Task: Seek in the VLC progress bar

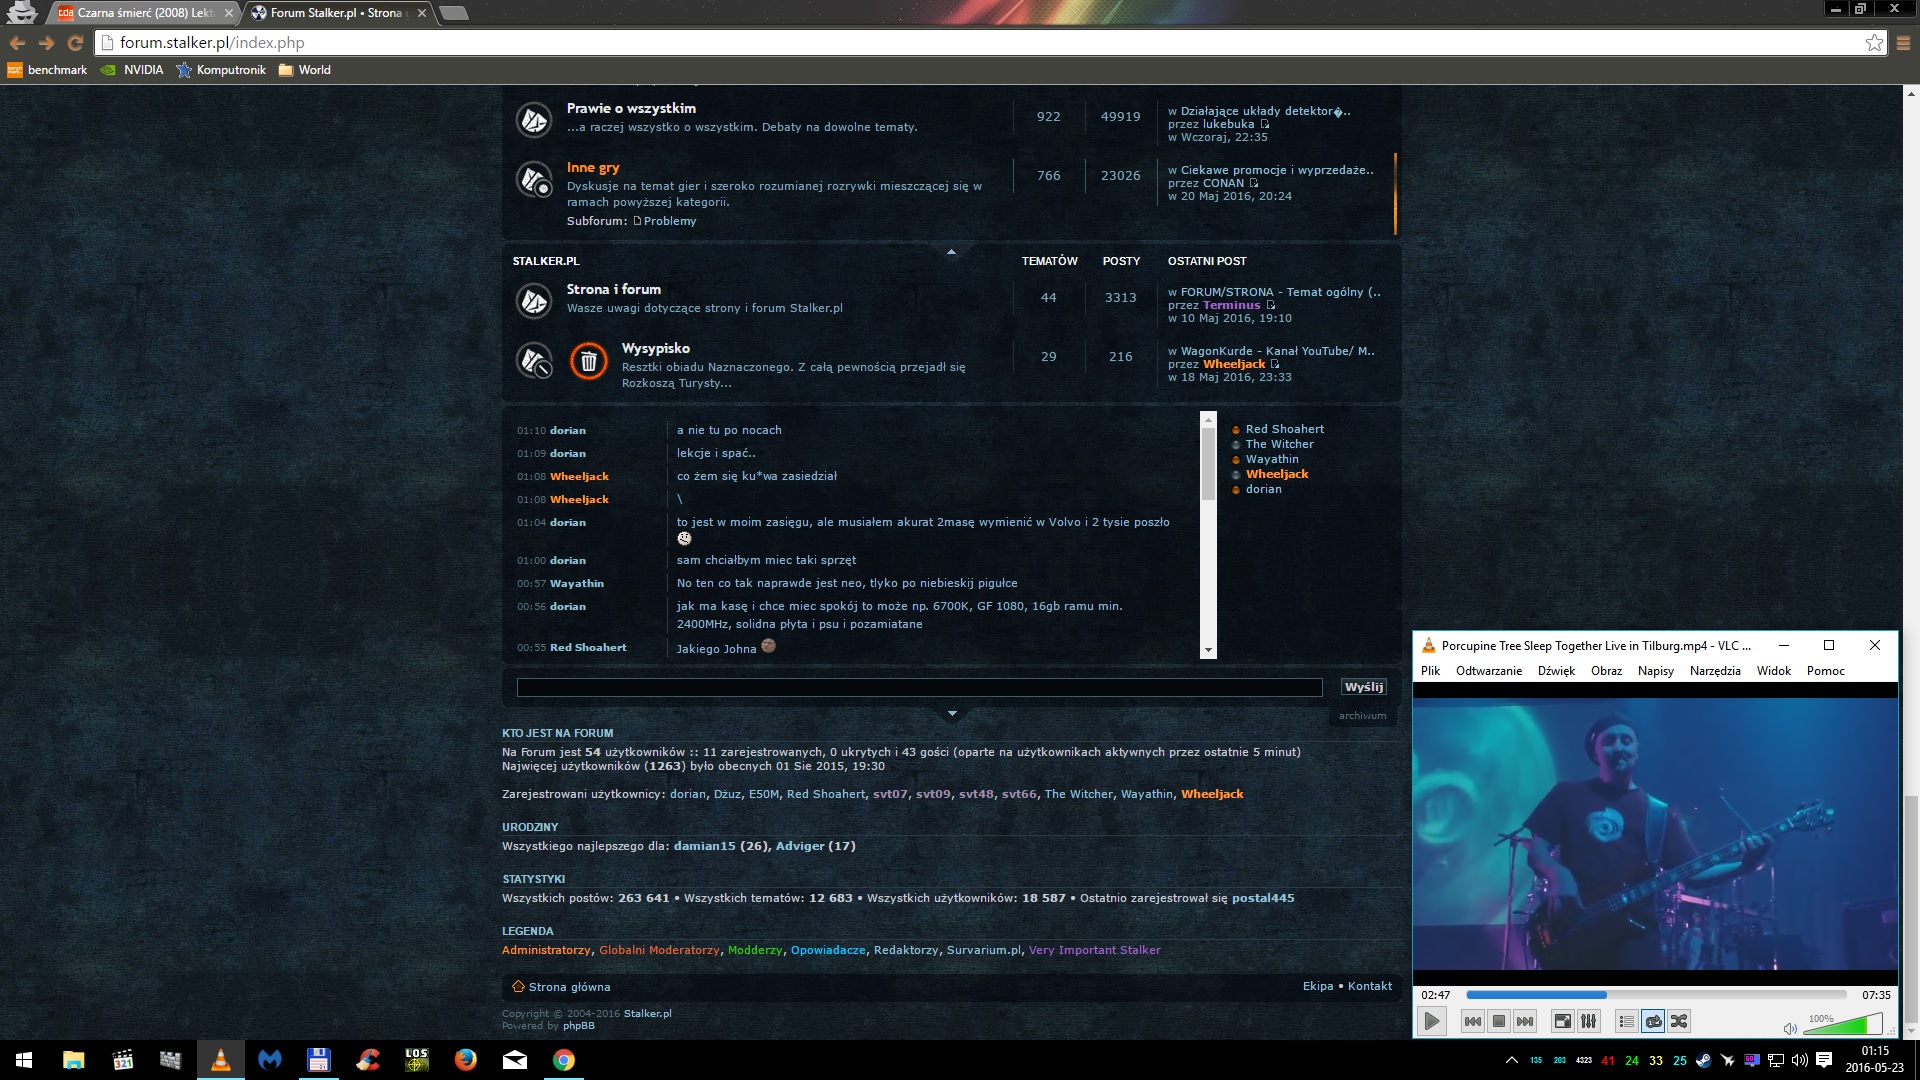Action: 1656,995
